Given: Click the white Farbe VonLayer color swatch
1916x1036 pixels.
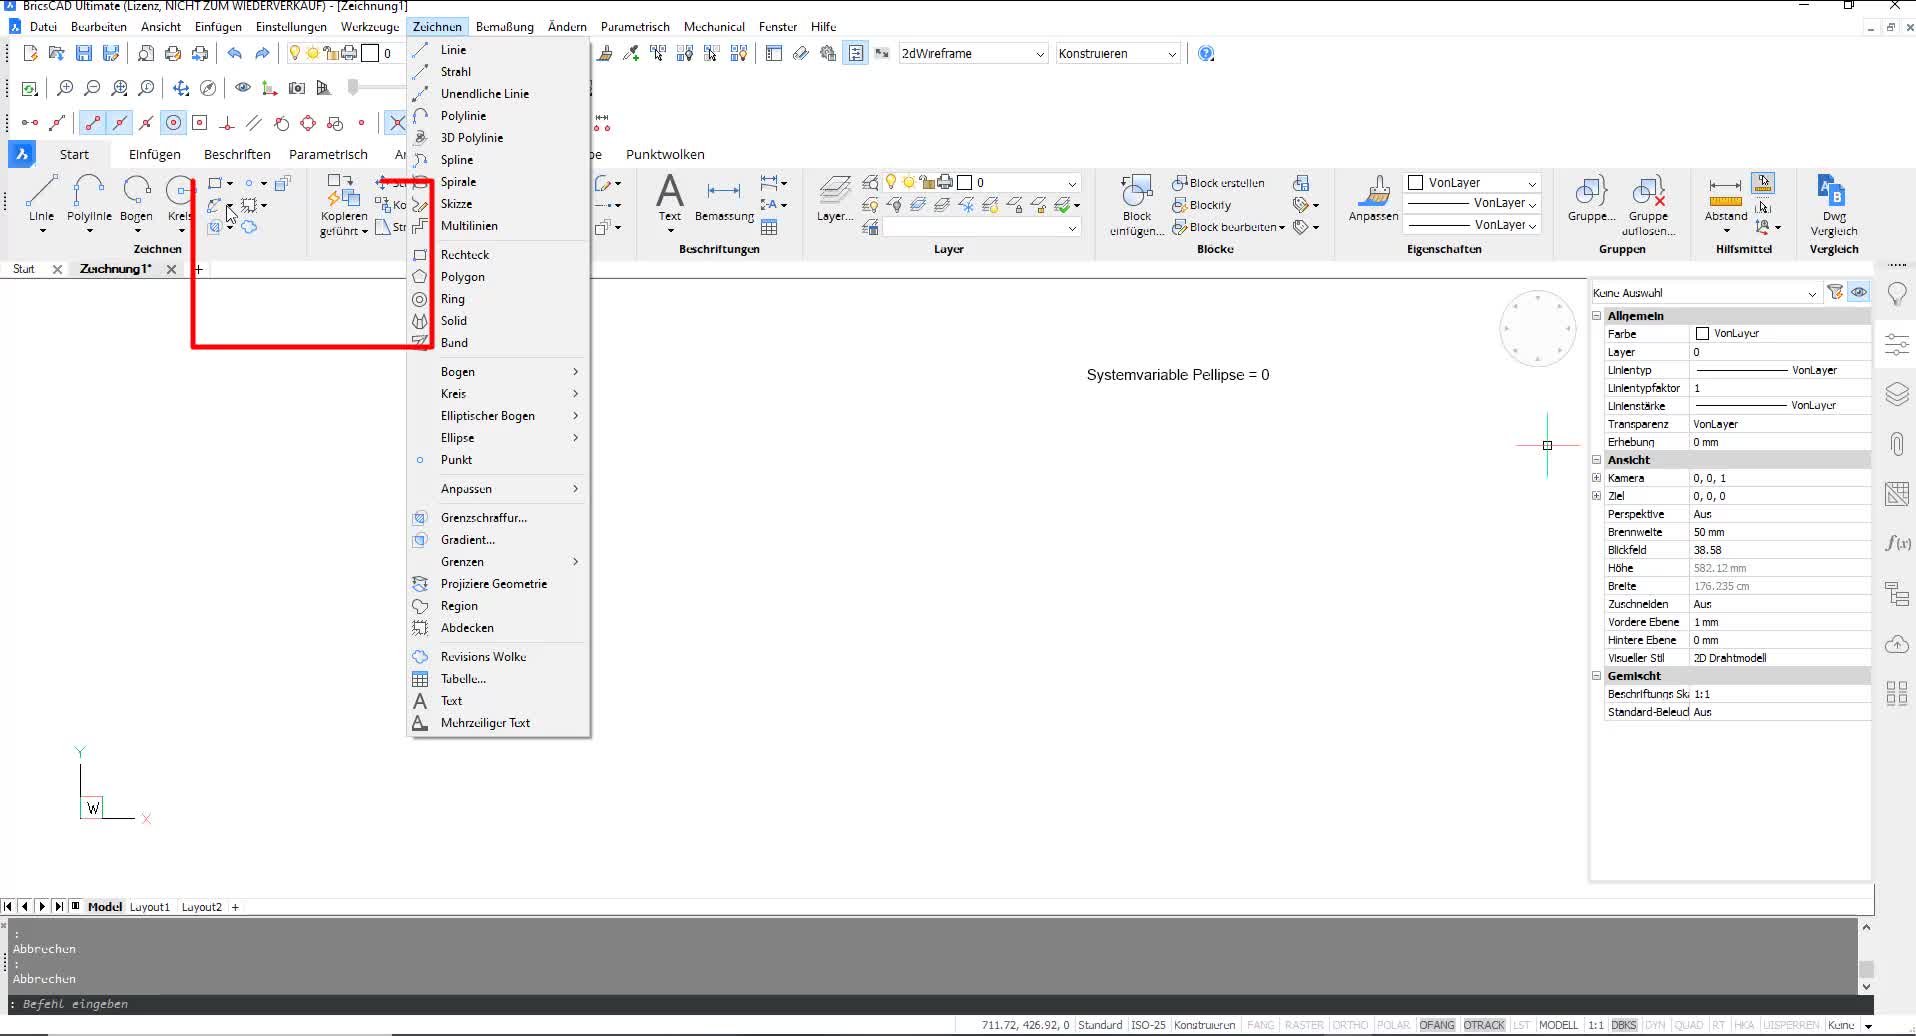Looking at the screenshot, I should [1702, 333].
